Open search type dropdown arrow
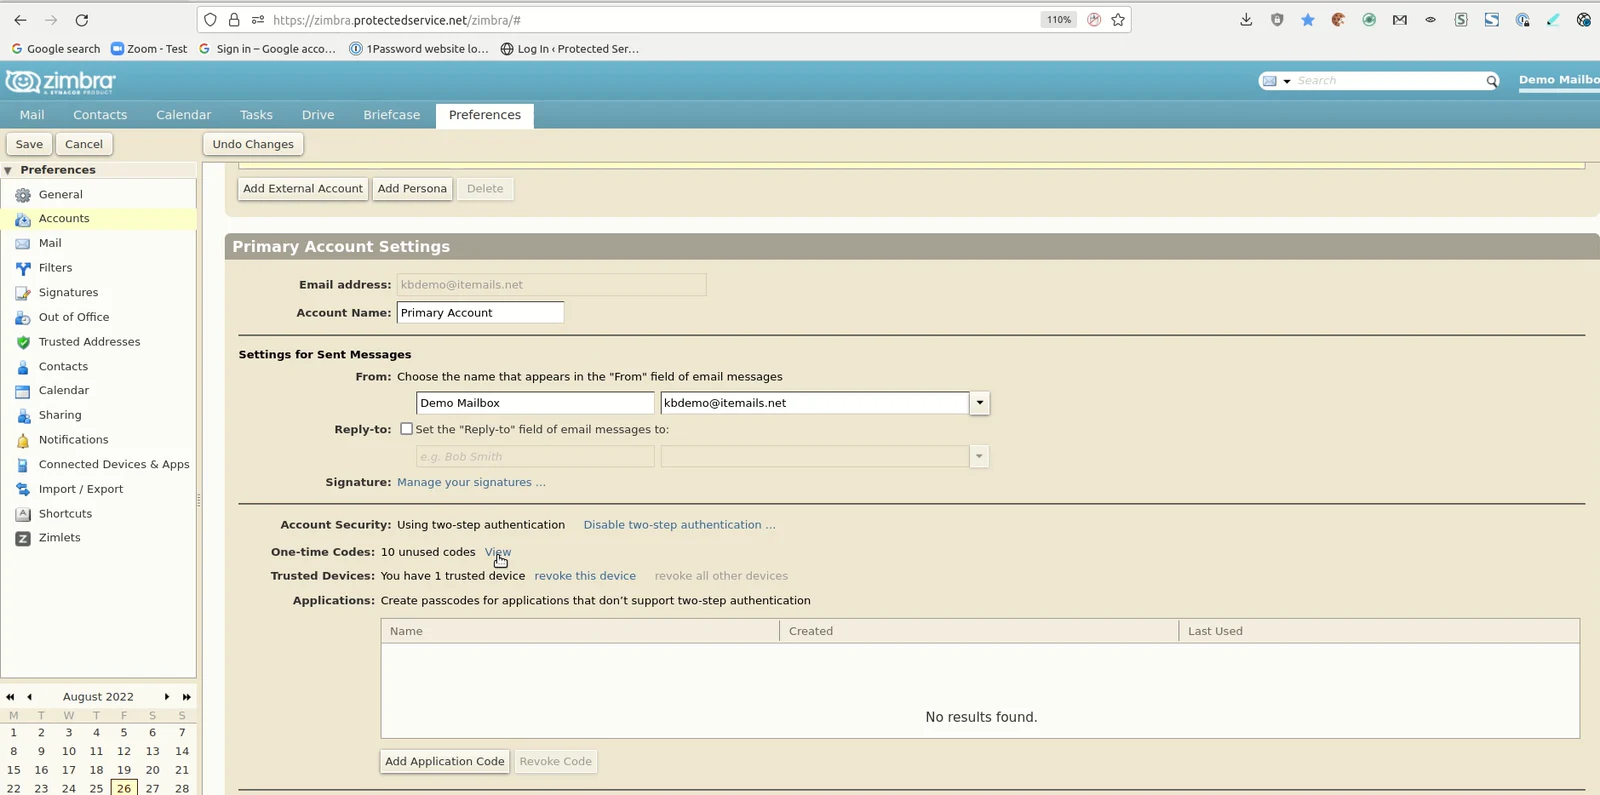 click(1287, 81)
